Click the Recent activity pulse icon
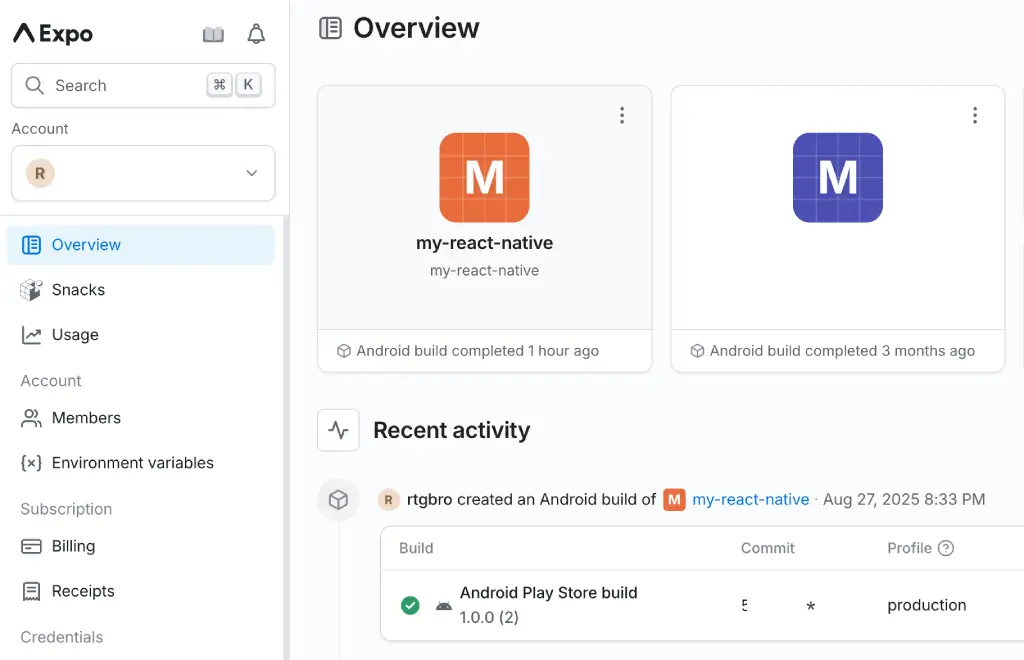Image resolution: width=1024 pixels, height=660 pixels. (x=338, y=430)
